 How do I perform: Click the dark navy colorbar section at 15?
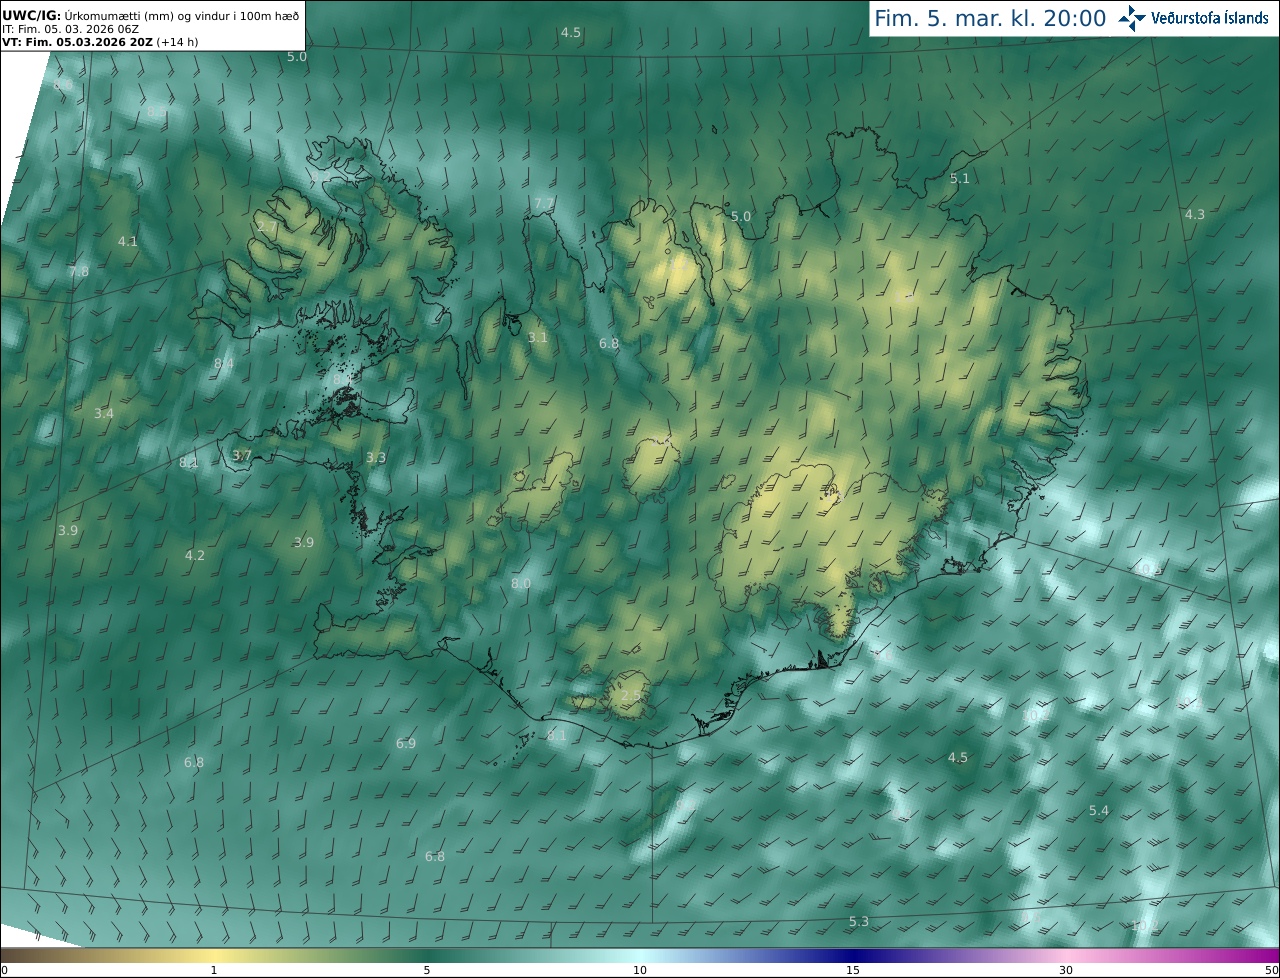(x=853, y=955)
